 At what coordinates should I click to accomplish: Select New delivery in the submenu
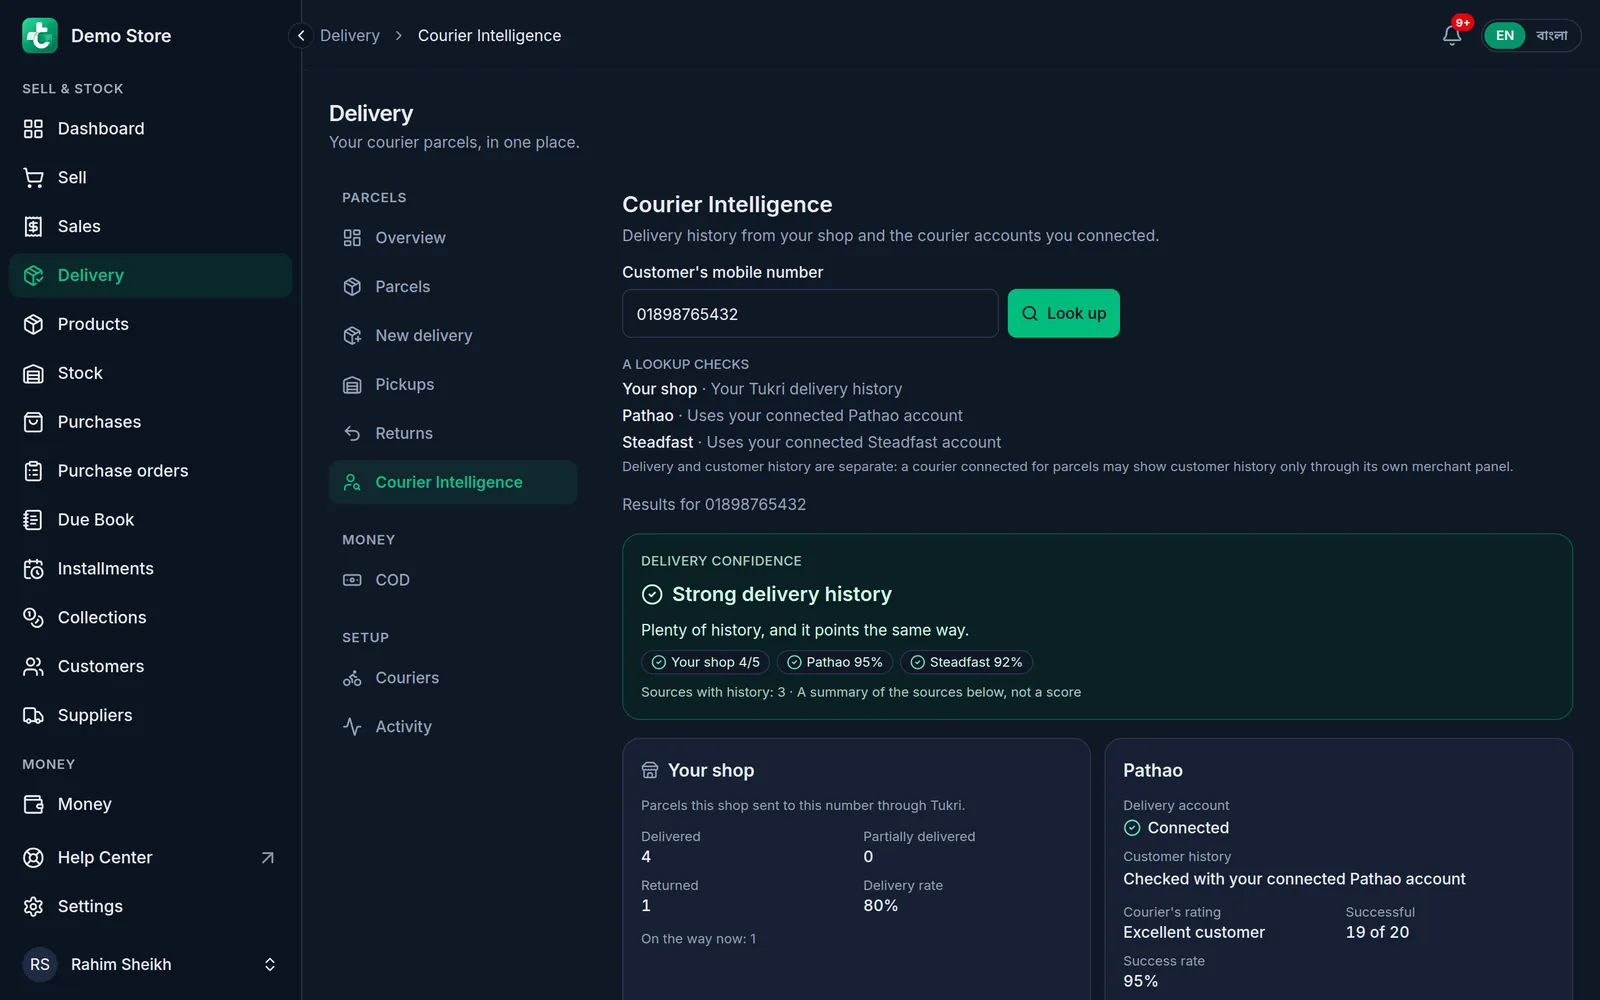pos(453,336)
